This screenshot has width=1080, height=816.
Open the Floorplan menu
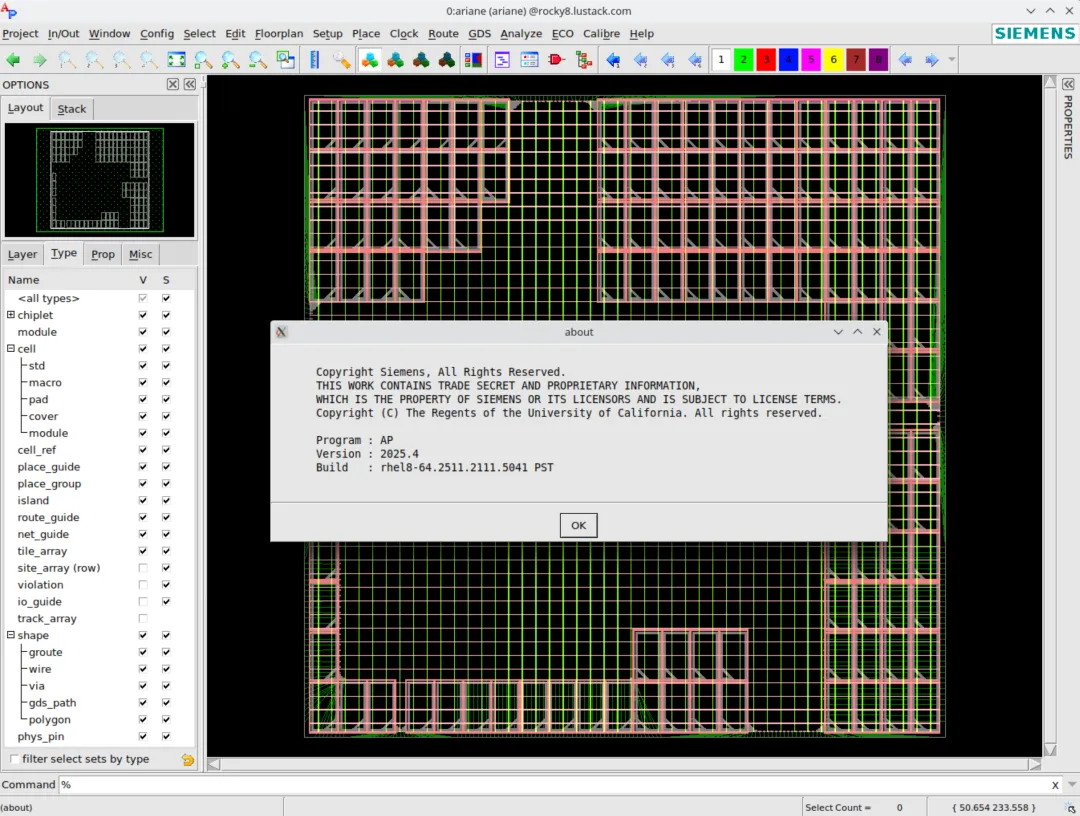(x=279, y=33)
